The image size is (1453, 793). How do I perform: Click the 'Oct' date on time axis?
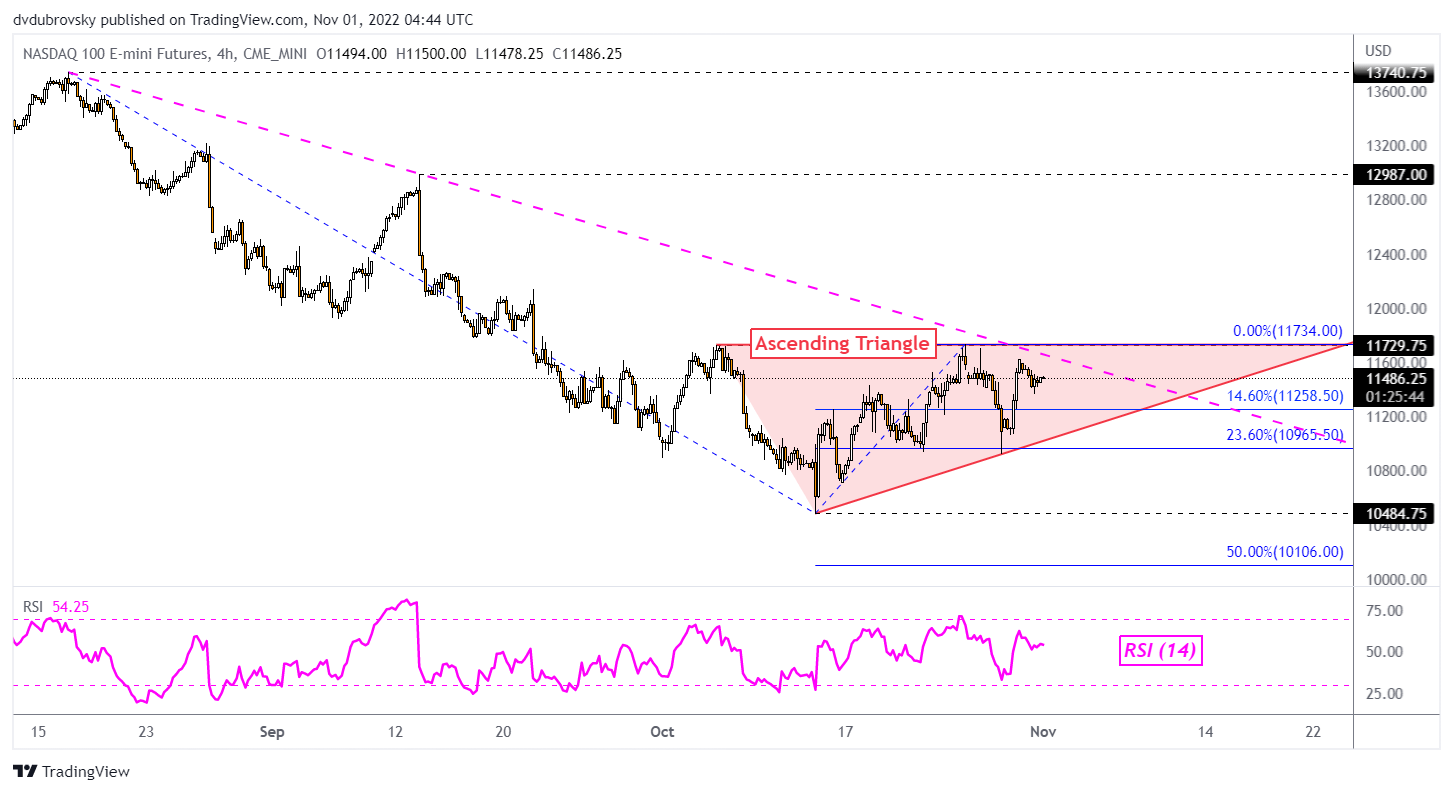click(x=662, y=732)
